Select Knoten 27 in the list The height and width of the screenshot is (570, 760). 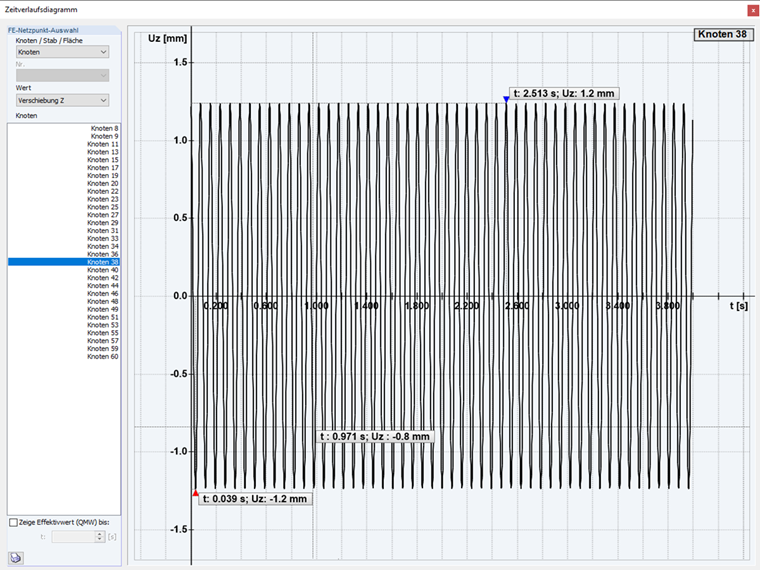coord(63,215)
